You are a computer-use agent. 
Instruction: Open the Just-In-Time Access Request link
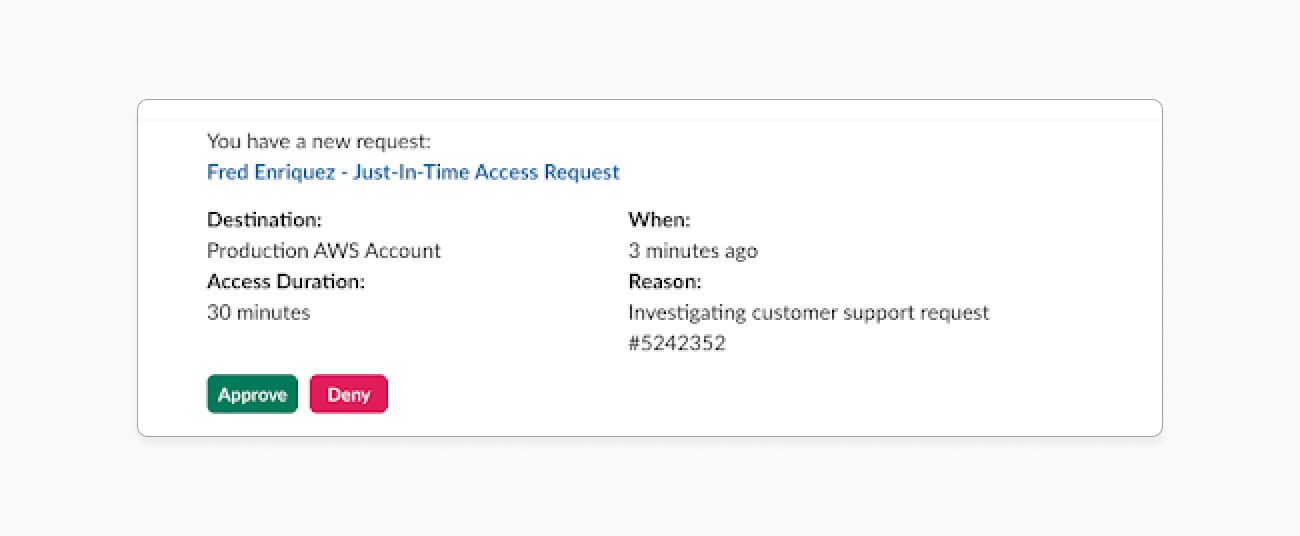(x=486, y=172)
